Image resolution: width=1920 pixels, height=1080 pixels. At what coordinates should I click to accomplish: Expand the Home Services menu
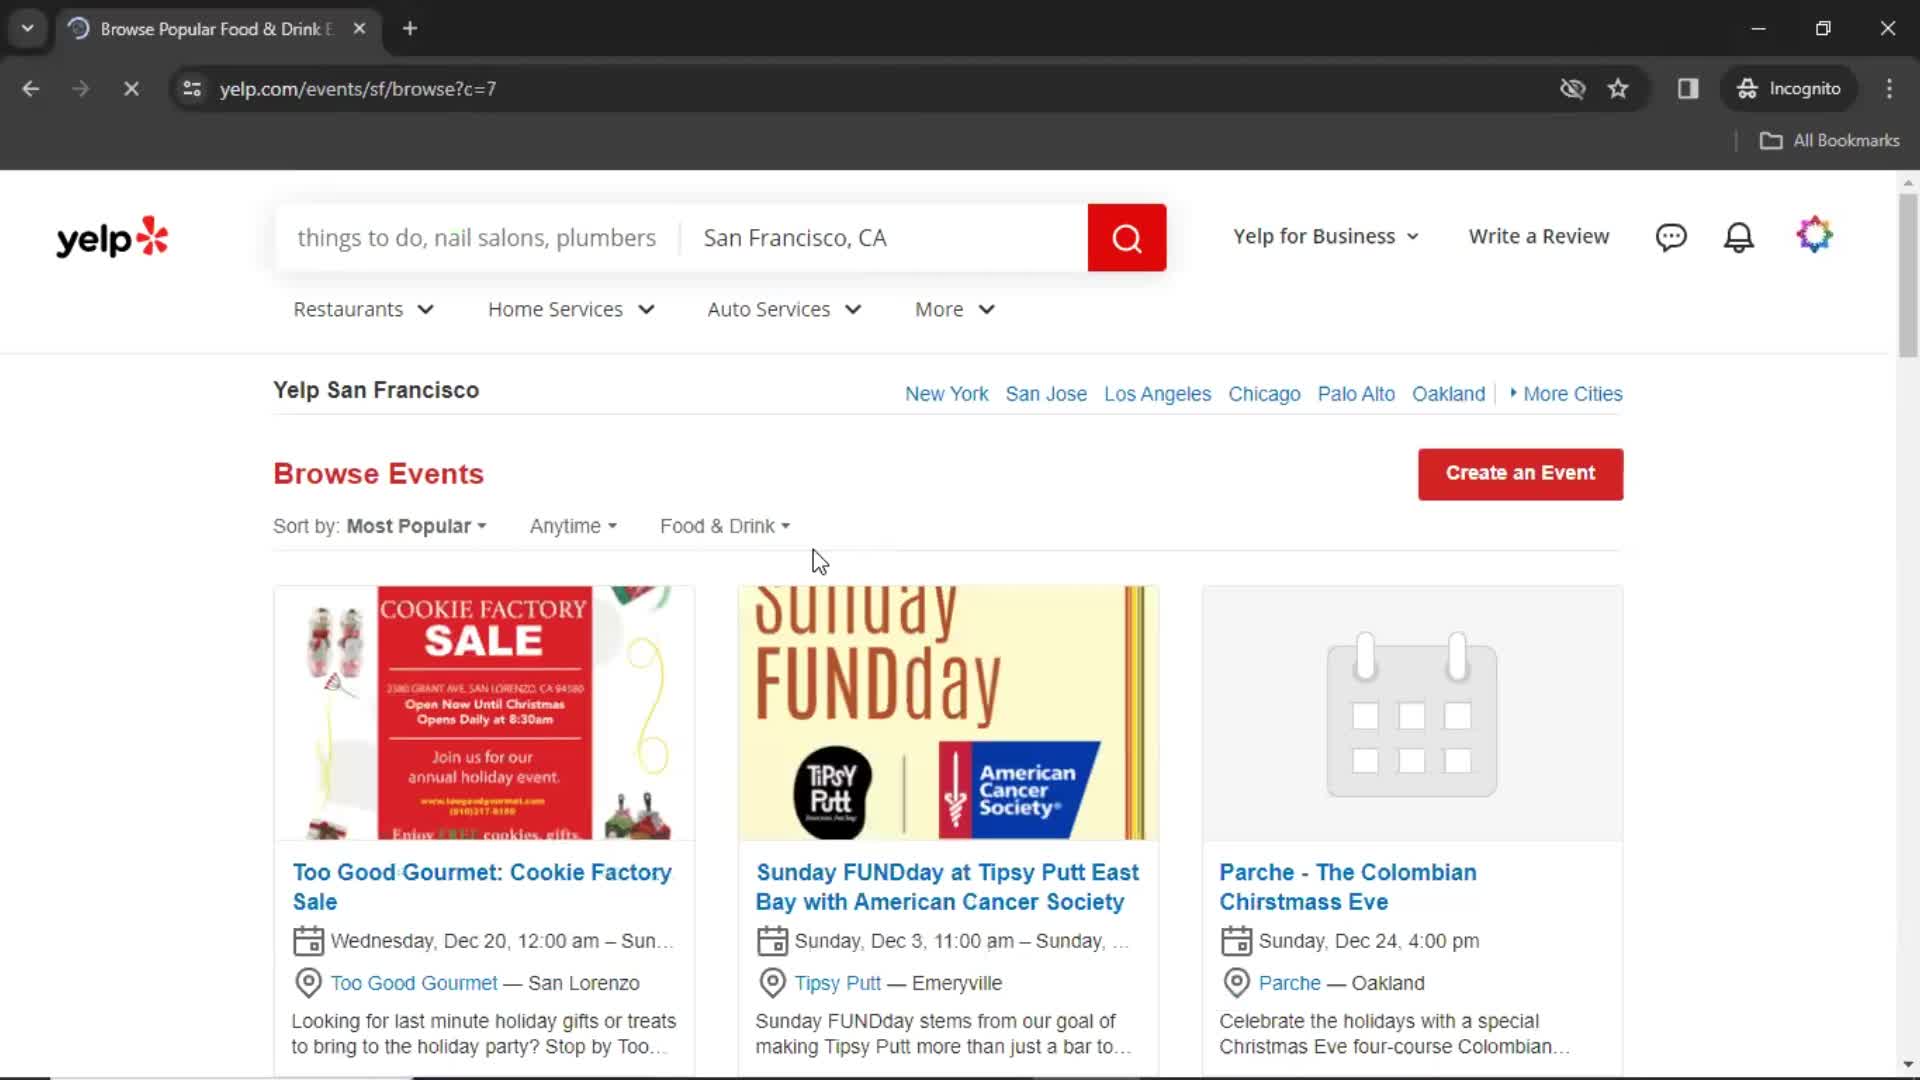coord(571,310)
